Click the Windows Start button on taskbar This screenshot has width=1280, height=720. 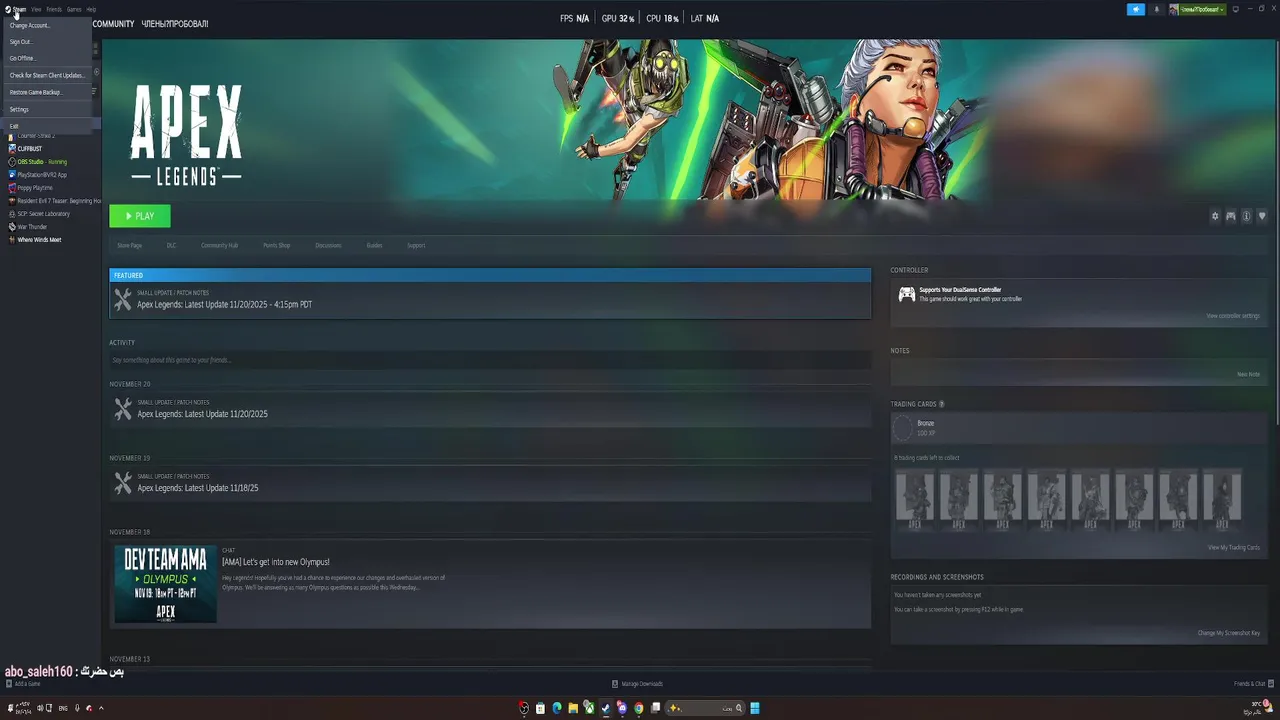tap(756, 708)
